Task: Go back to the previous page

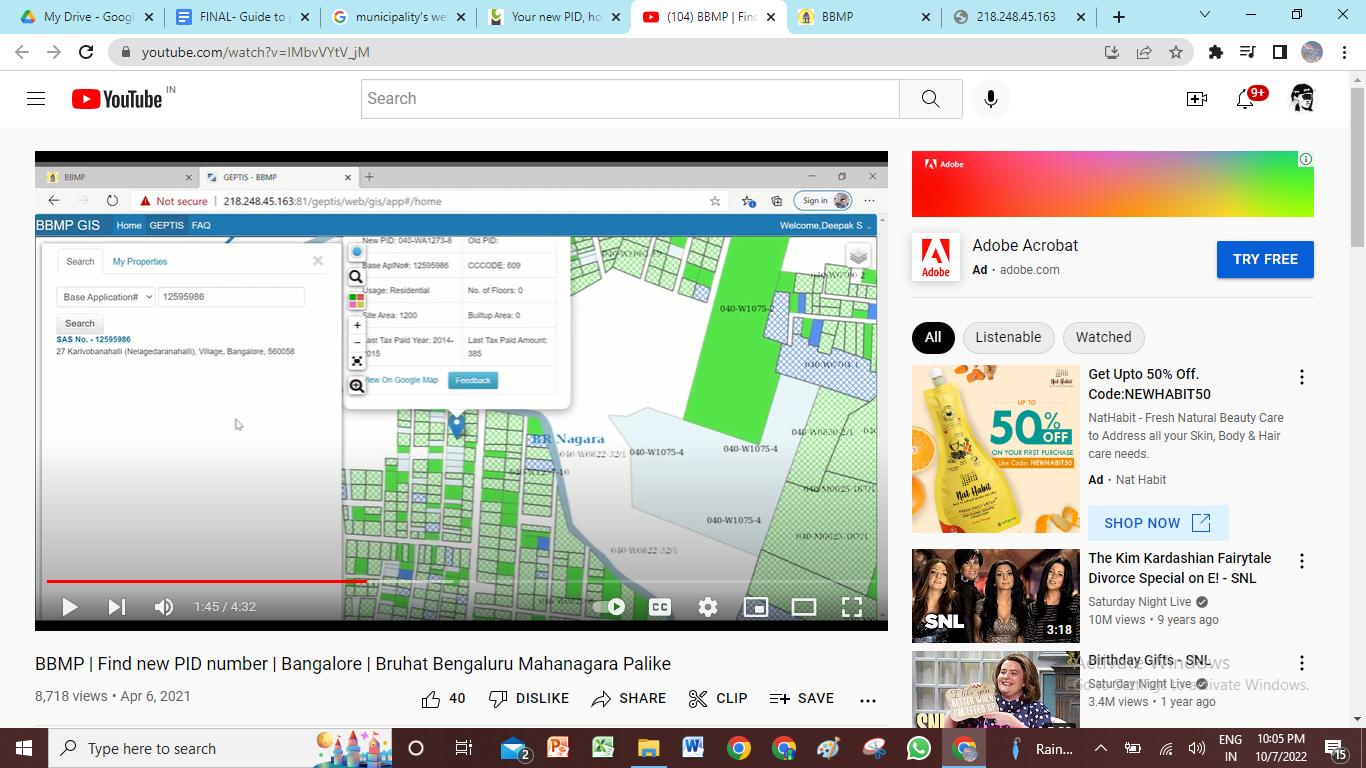Action: tap(24, 52)
